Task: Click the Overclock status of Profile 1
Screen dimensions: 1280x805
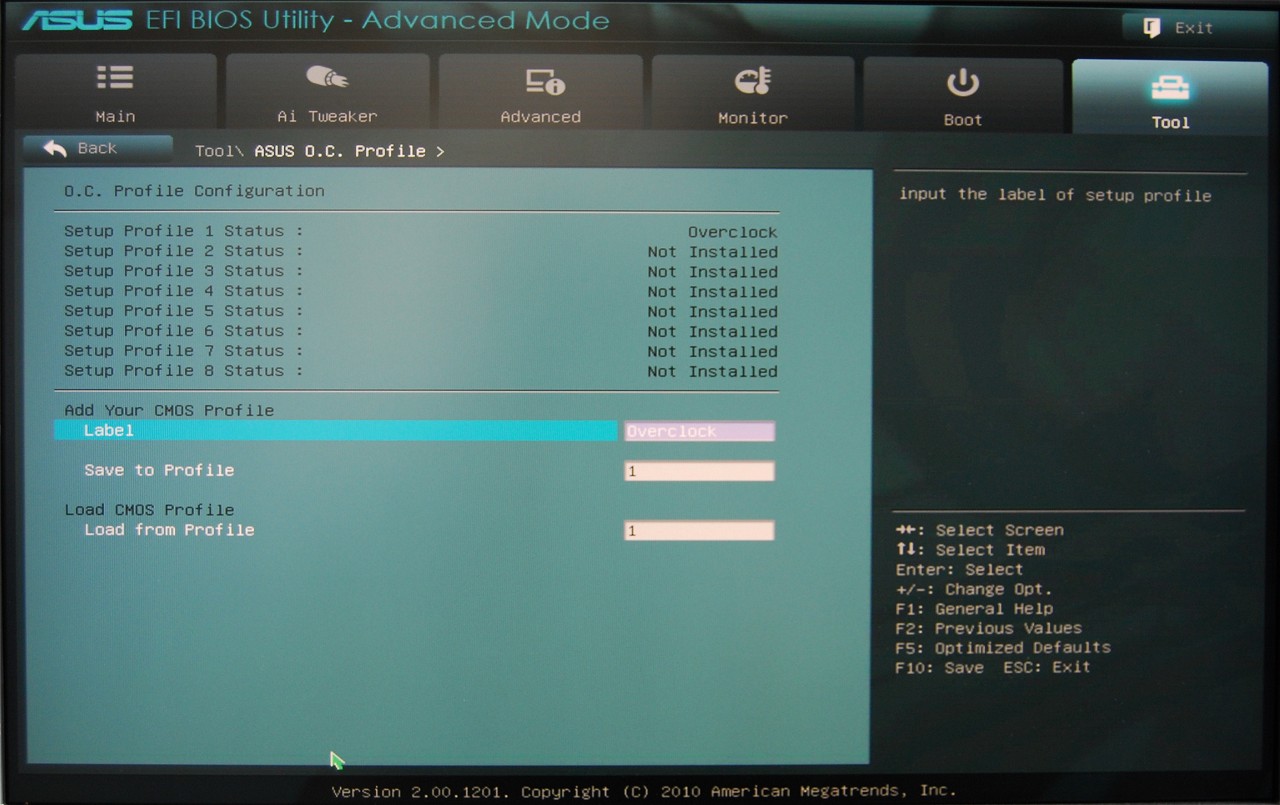Action: pyautogui.click(x=732, y=232)
